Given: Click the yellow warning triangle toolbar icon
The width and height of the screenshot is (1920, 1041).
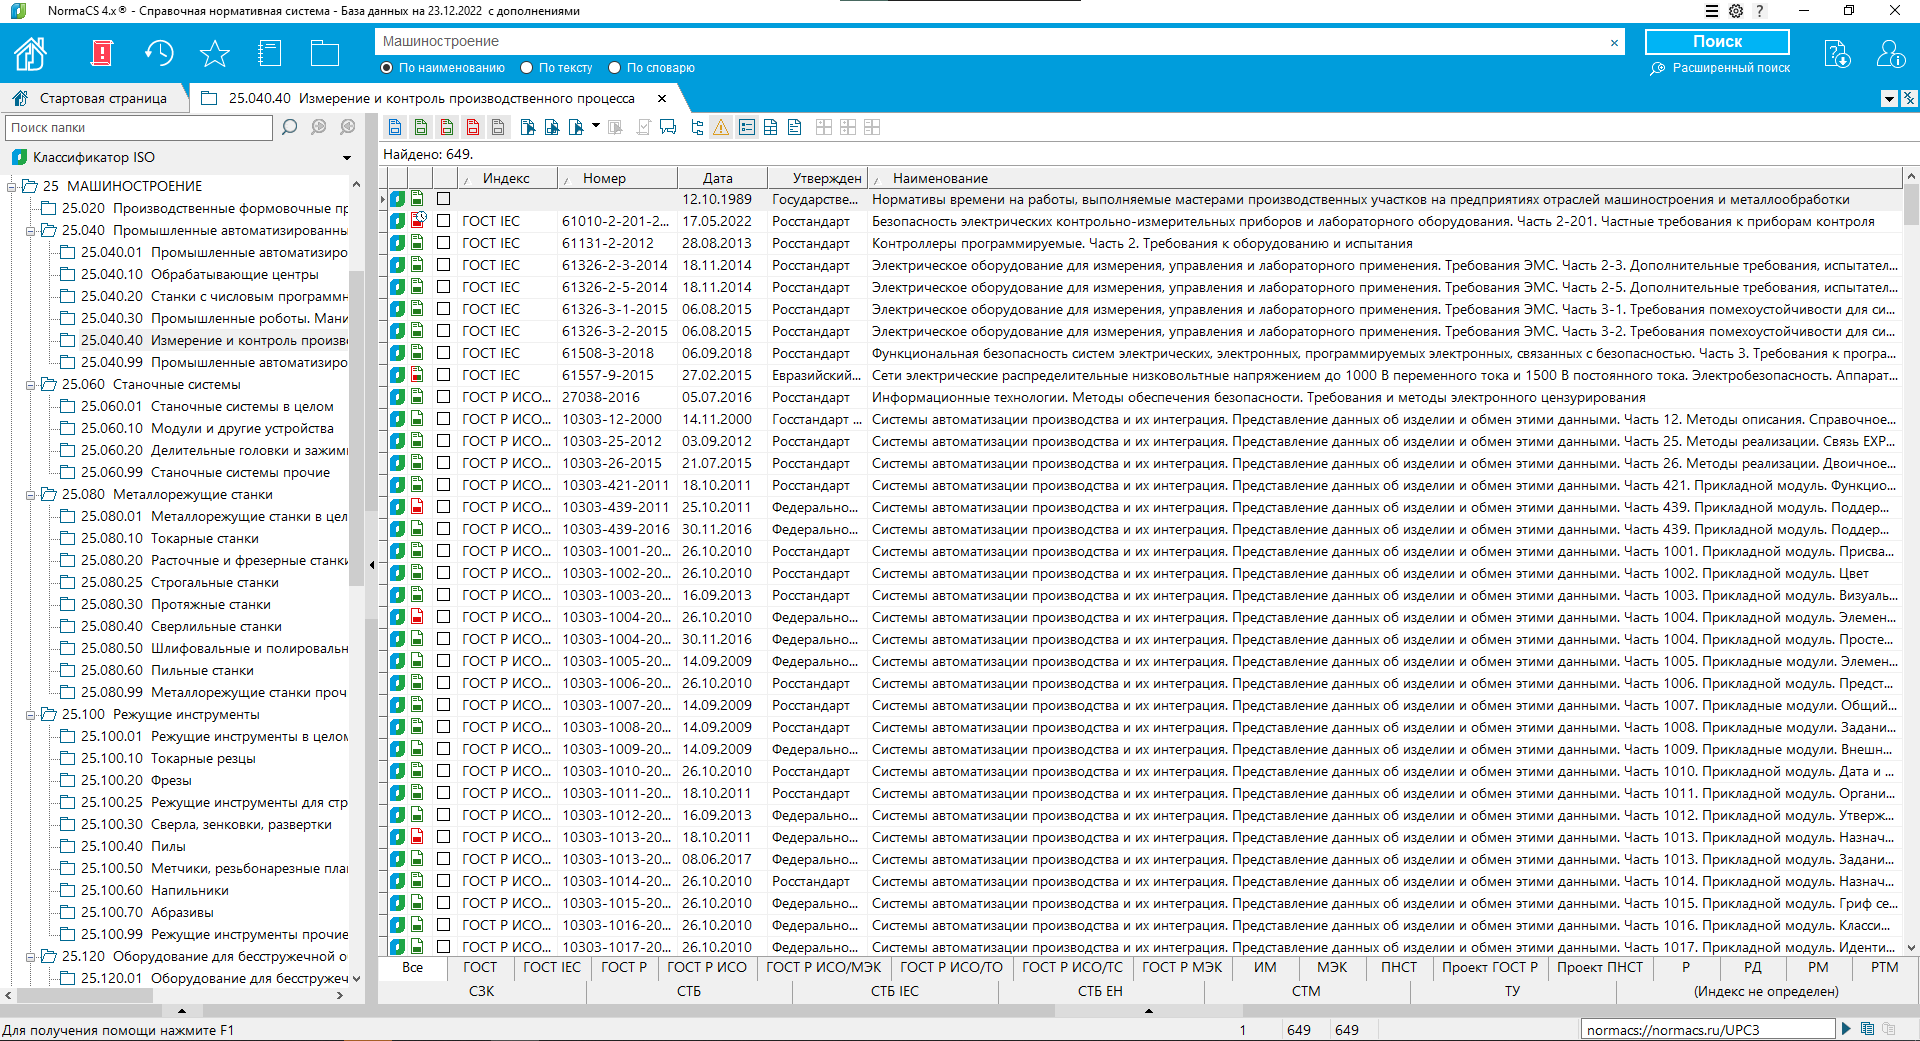Looking at the screenshot, I should [x=721, y=127].
